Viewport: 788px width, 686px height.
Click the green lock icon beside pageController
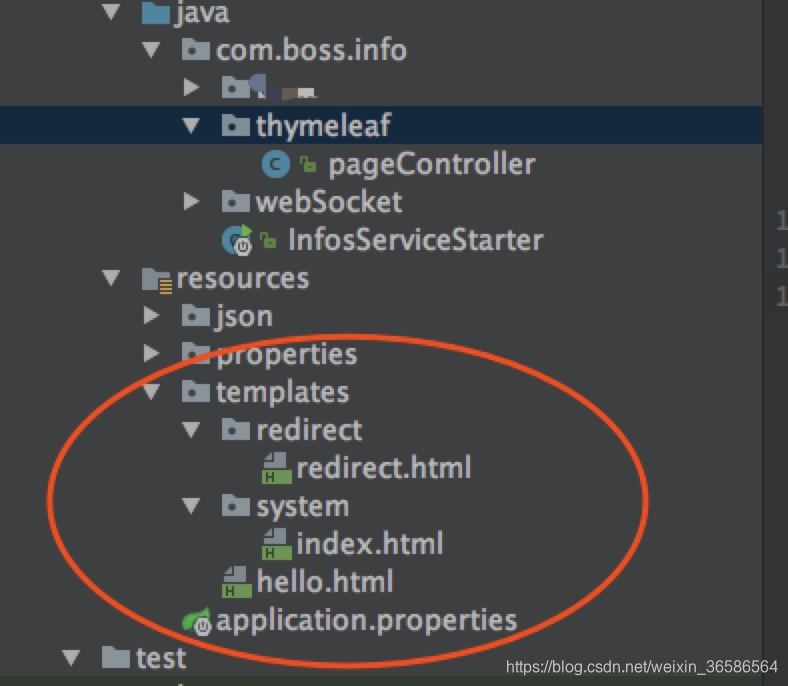coord(308,164)
